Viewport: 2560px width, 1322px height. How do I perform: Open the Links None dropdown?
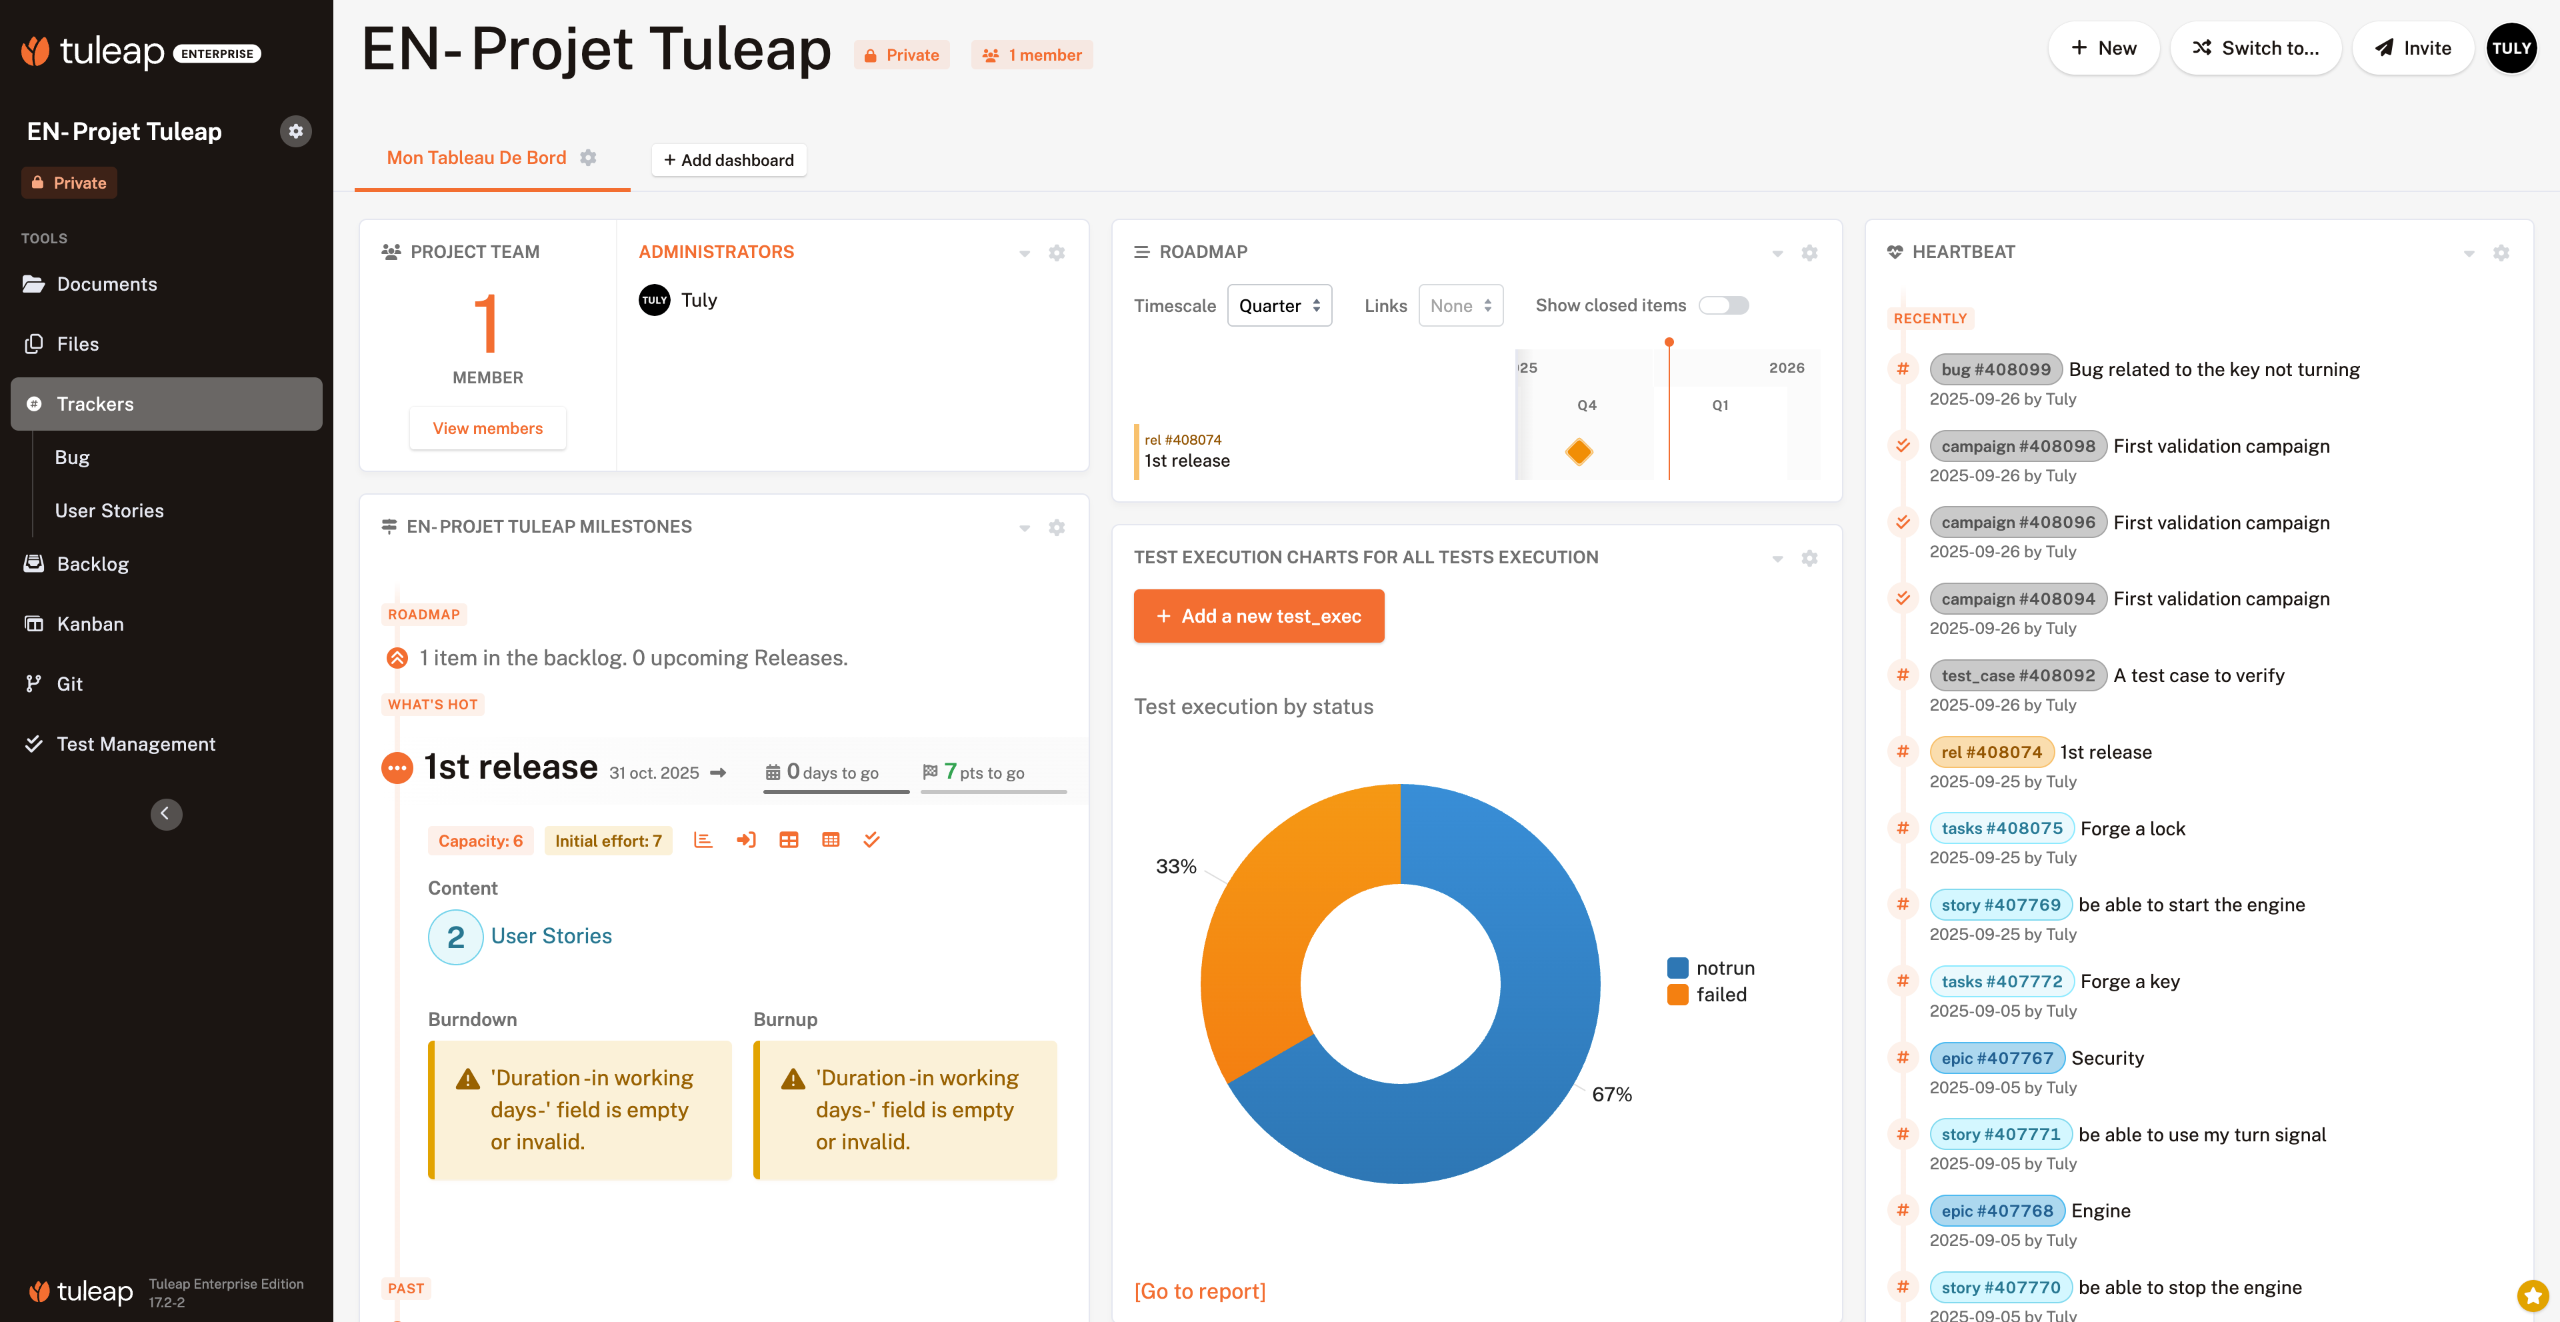(x=1460, y=306)
